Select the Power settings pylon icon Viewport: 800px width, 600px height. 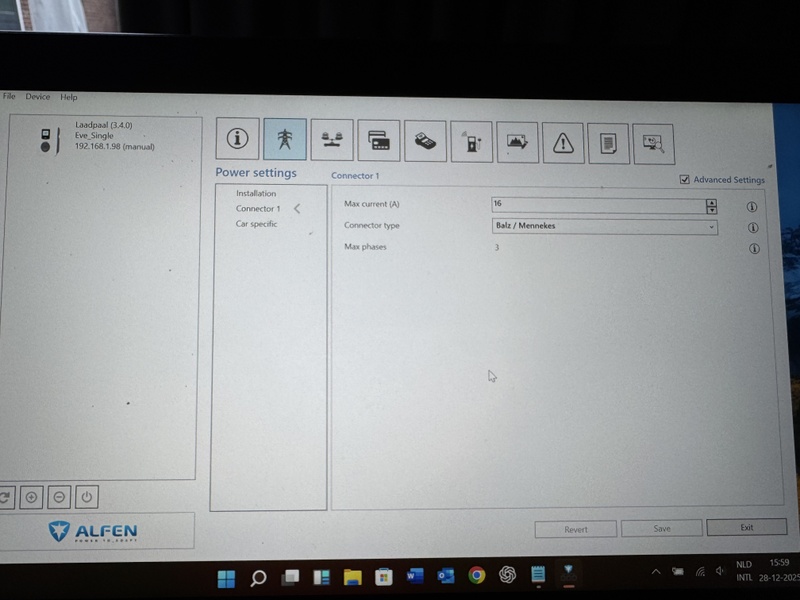(286, 140)
